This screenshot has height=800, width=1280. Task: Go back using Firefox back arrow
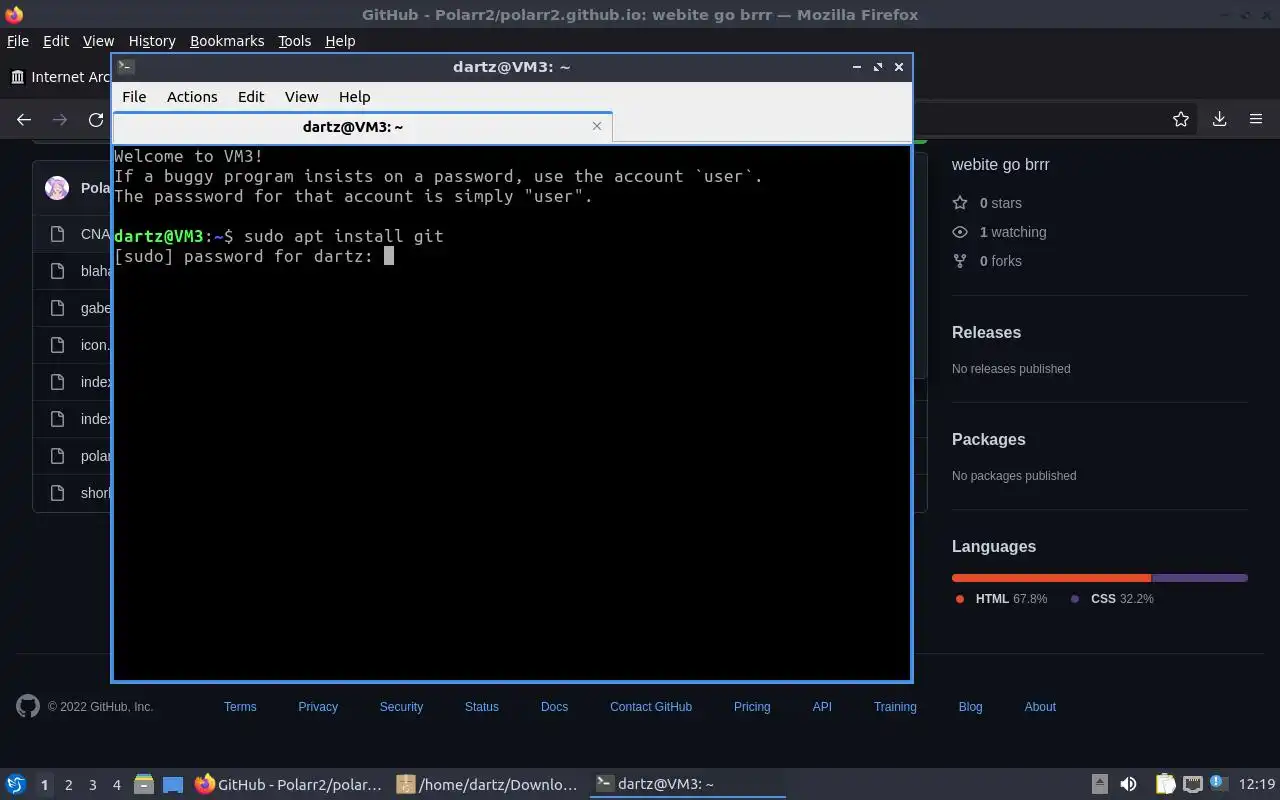tap(24, 119)
